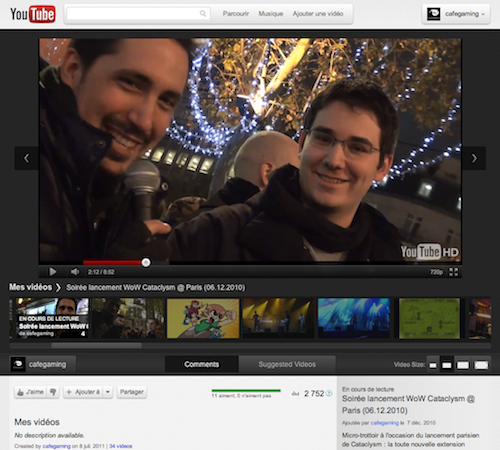Click the YouTube logo

[33, 14]
